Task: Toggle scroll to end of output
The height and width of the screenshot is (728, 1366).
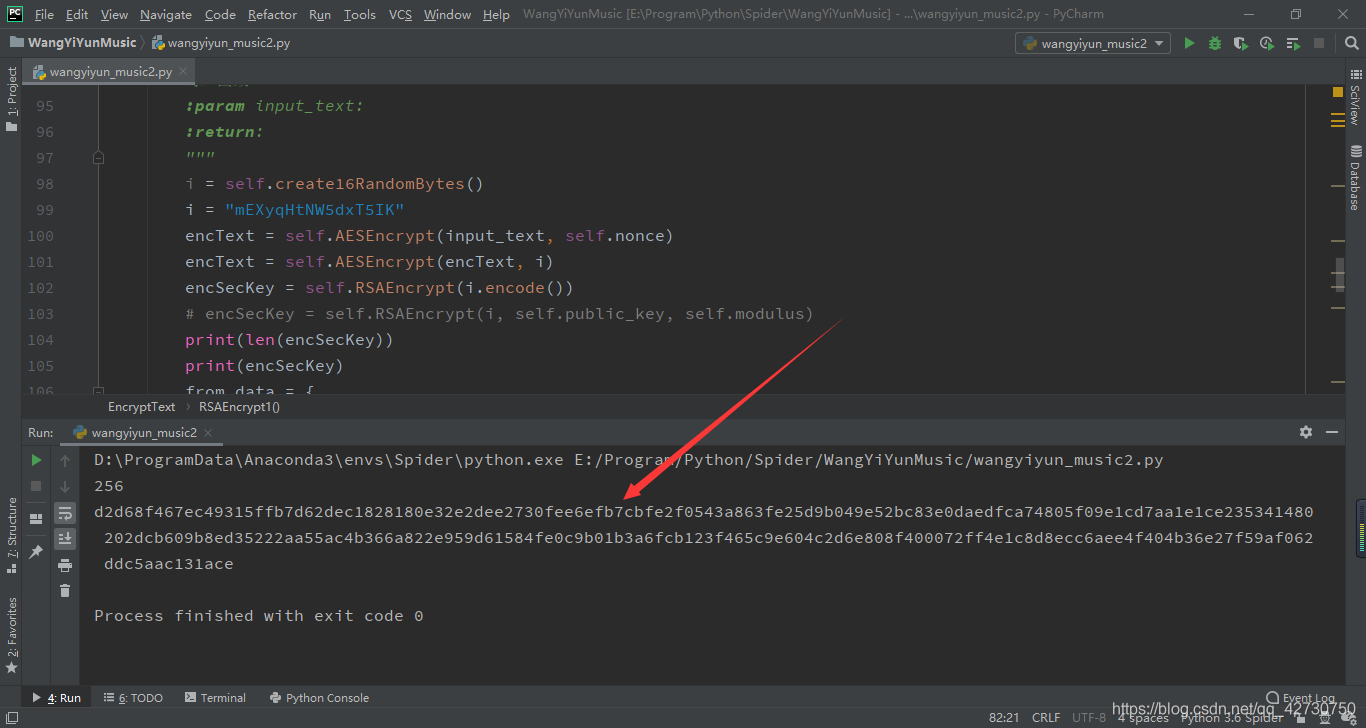Action: pos(65,539)
